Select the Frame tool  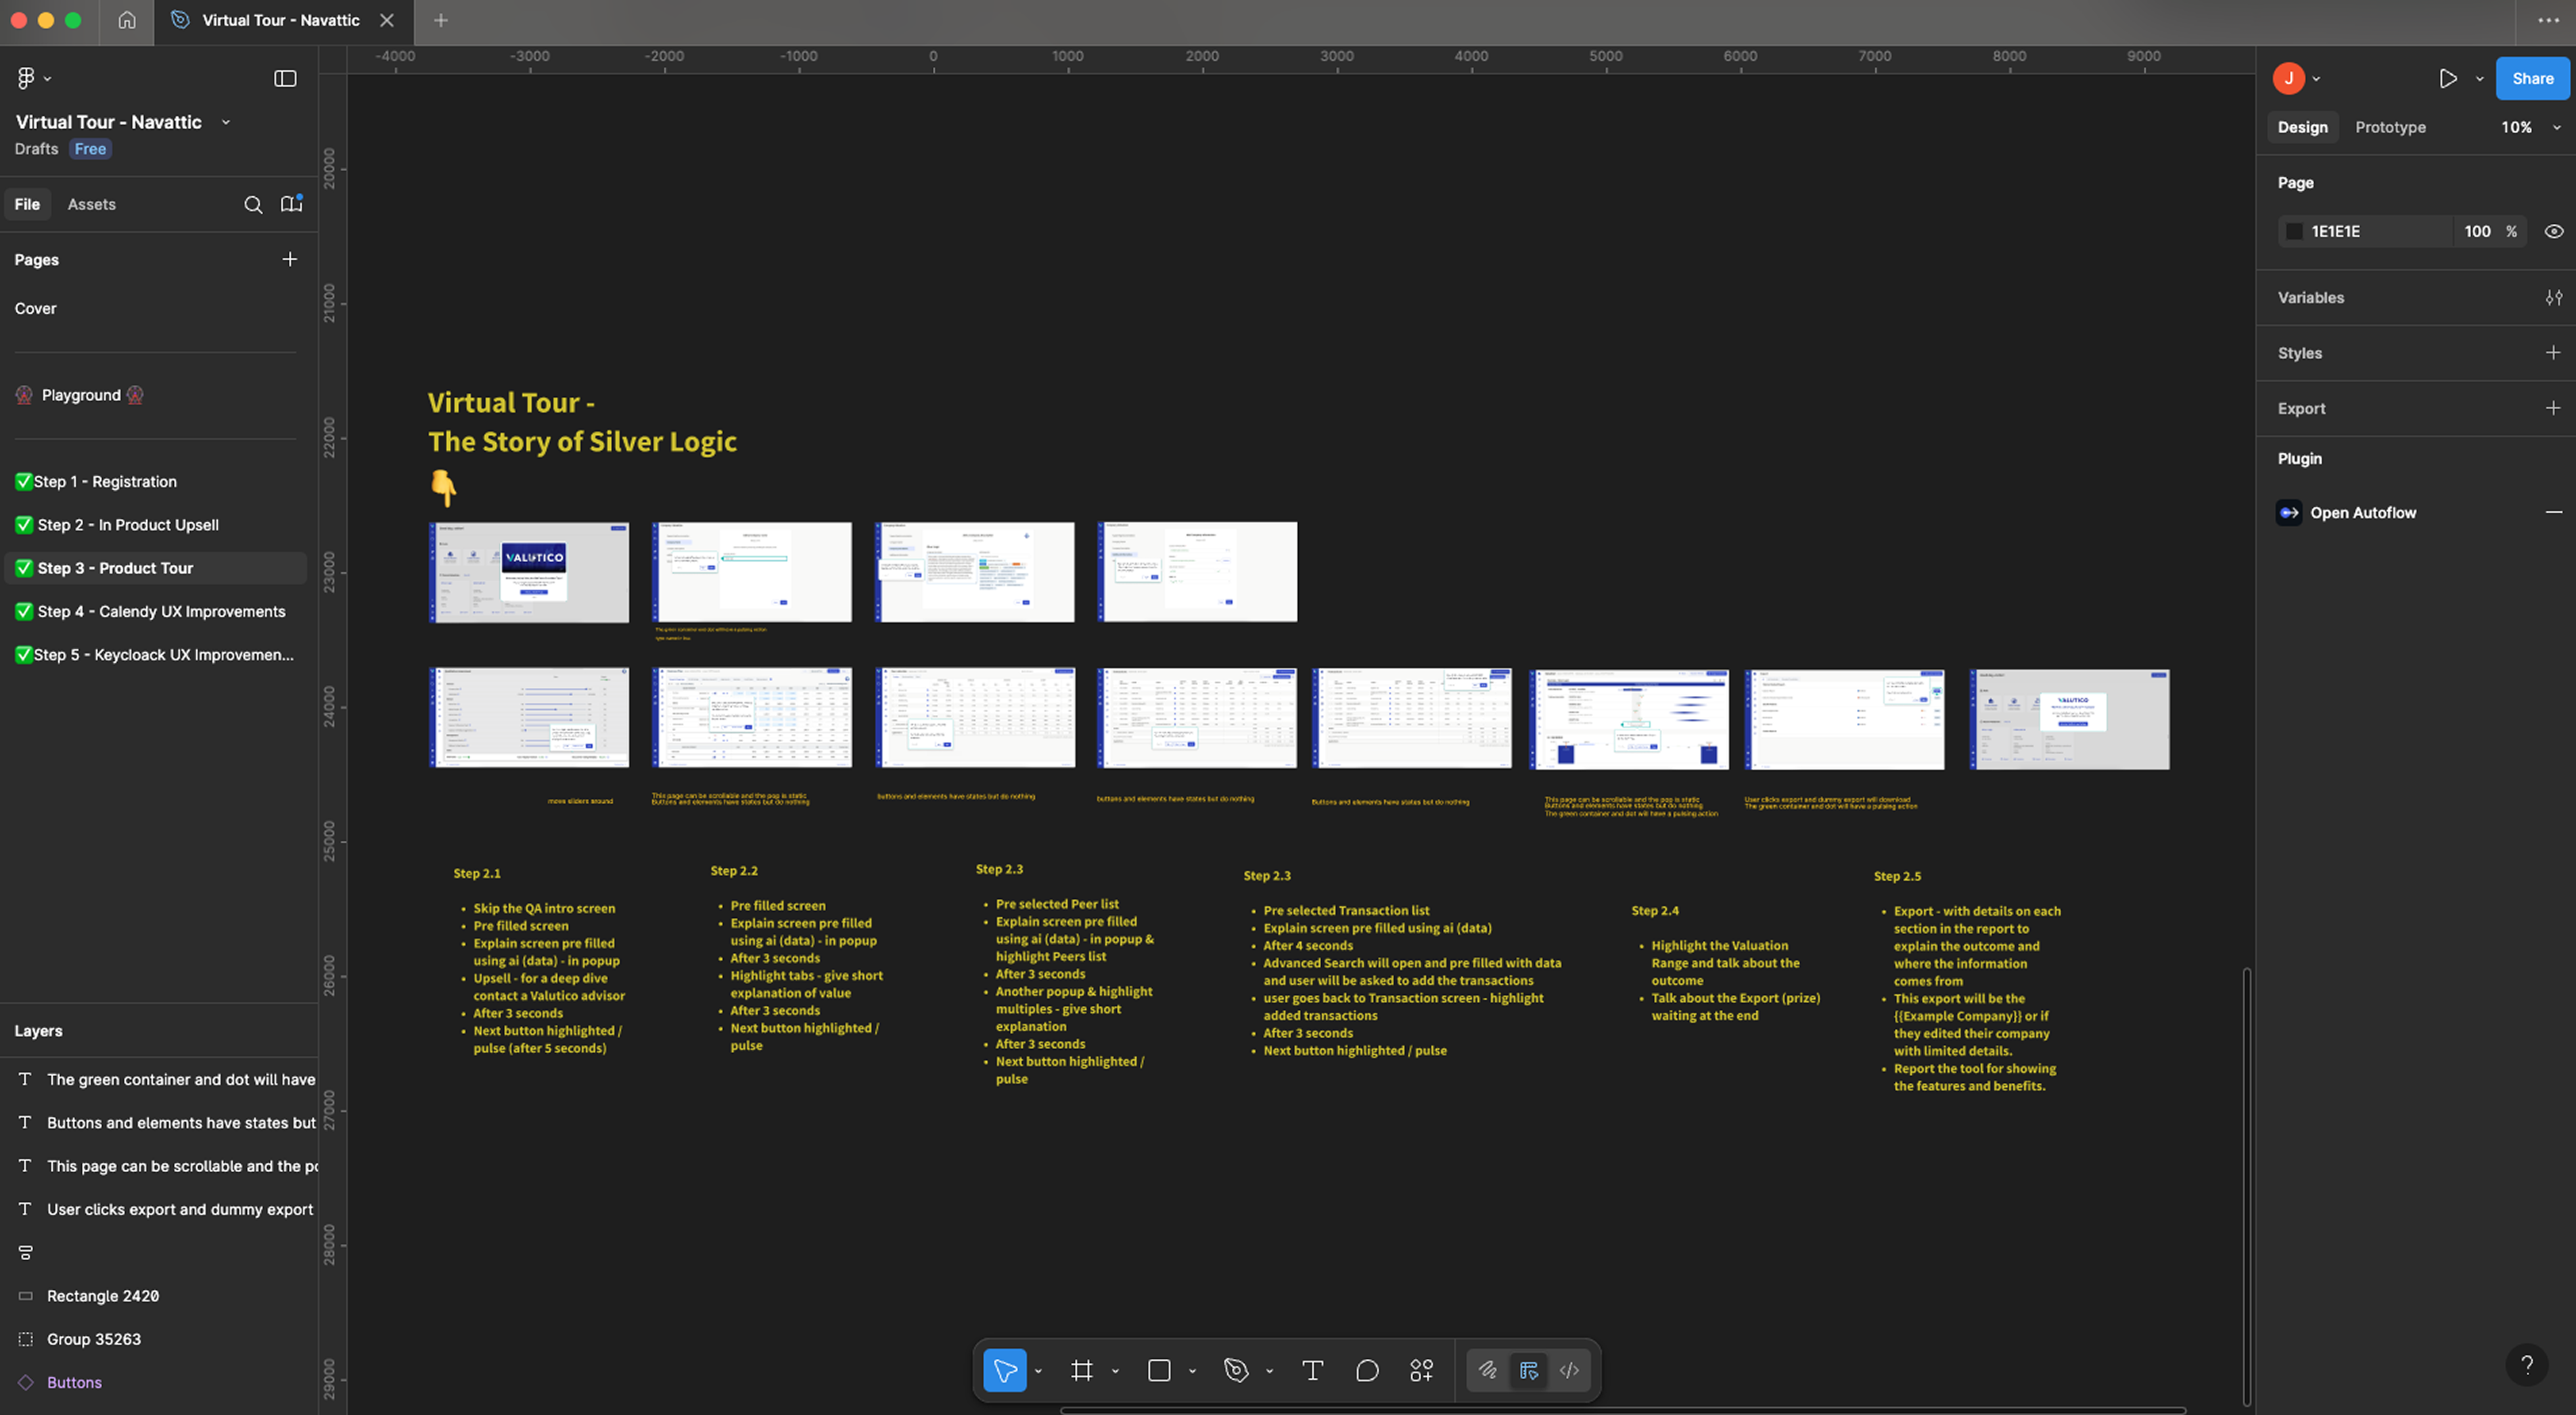click(1081, 1370)
